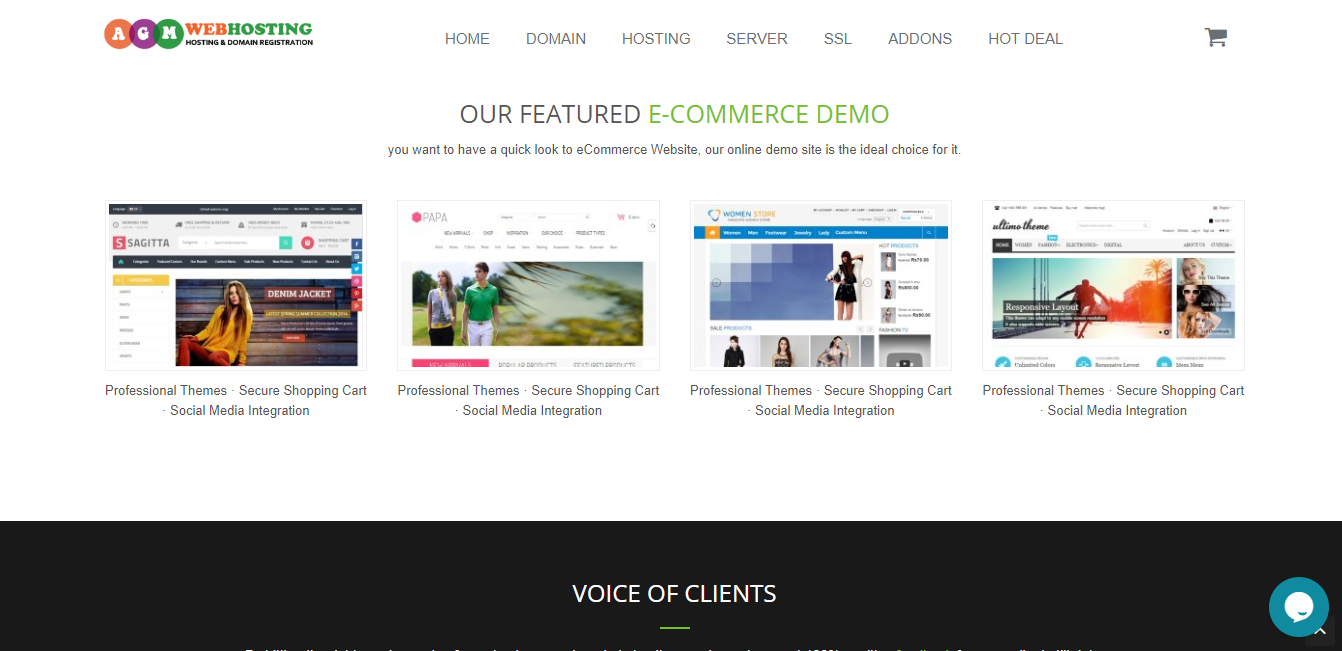Image resolution: width=1342 pixels, height=651 pixels.
Task: Open the DOMAIN menu
Action: tap(556, 39)
